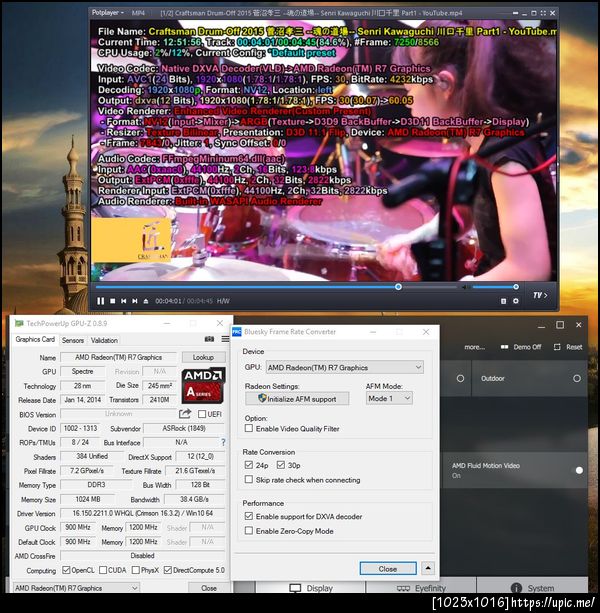Screen dimensions: 600x613
Task: Toggle the UEFI checkbox in GPU-Z
Action: (202, 414)
